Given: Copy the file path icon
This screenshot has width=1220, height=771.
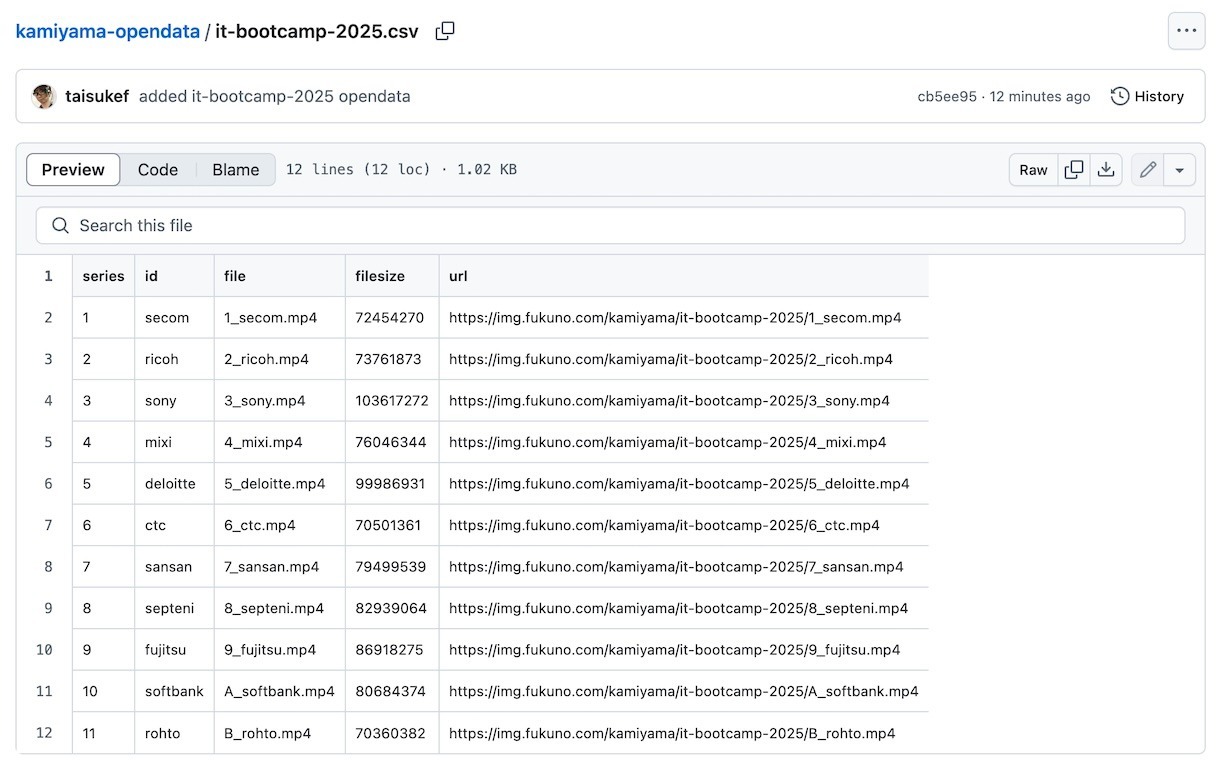Looking at the screenshot, I should [x=445, y=31].
